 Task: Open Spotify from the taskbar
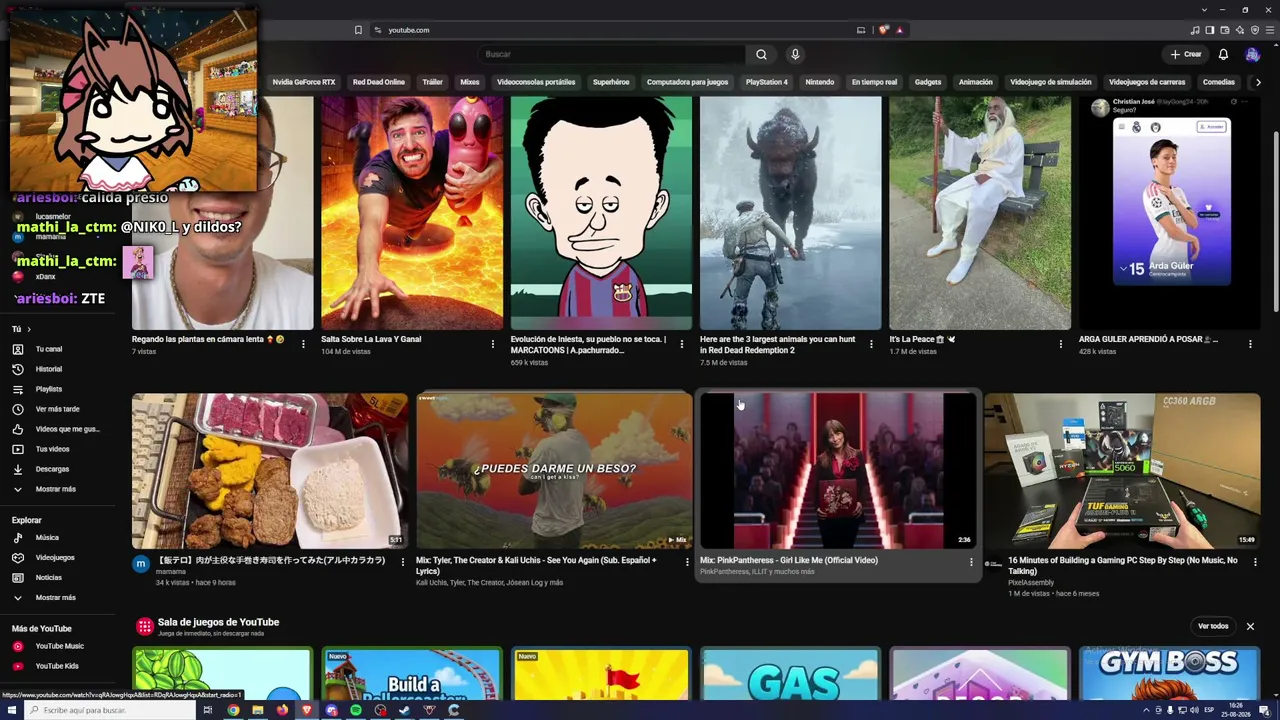point(356,710)
